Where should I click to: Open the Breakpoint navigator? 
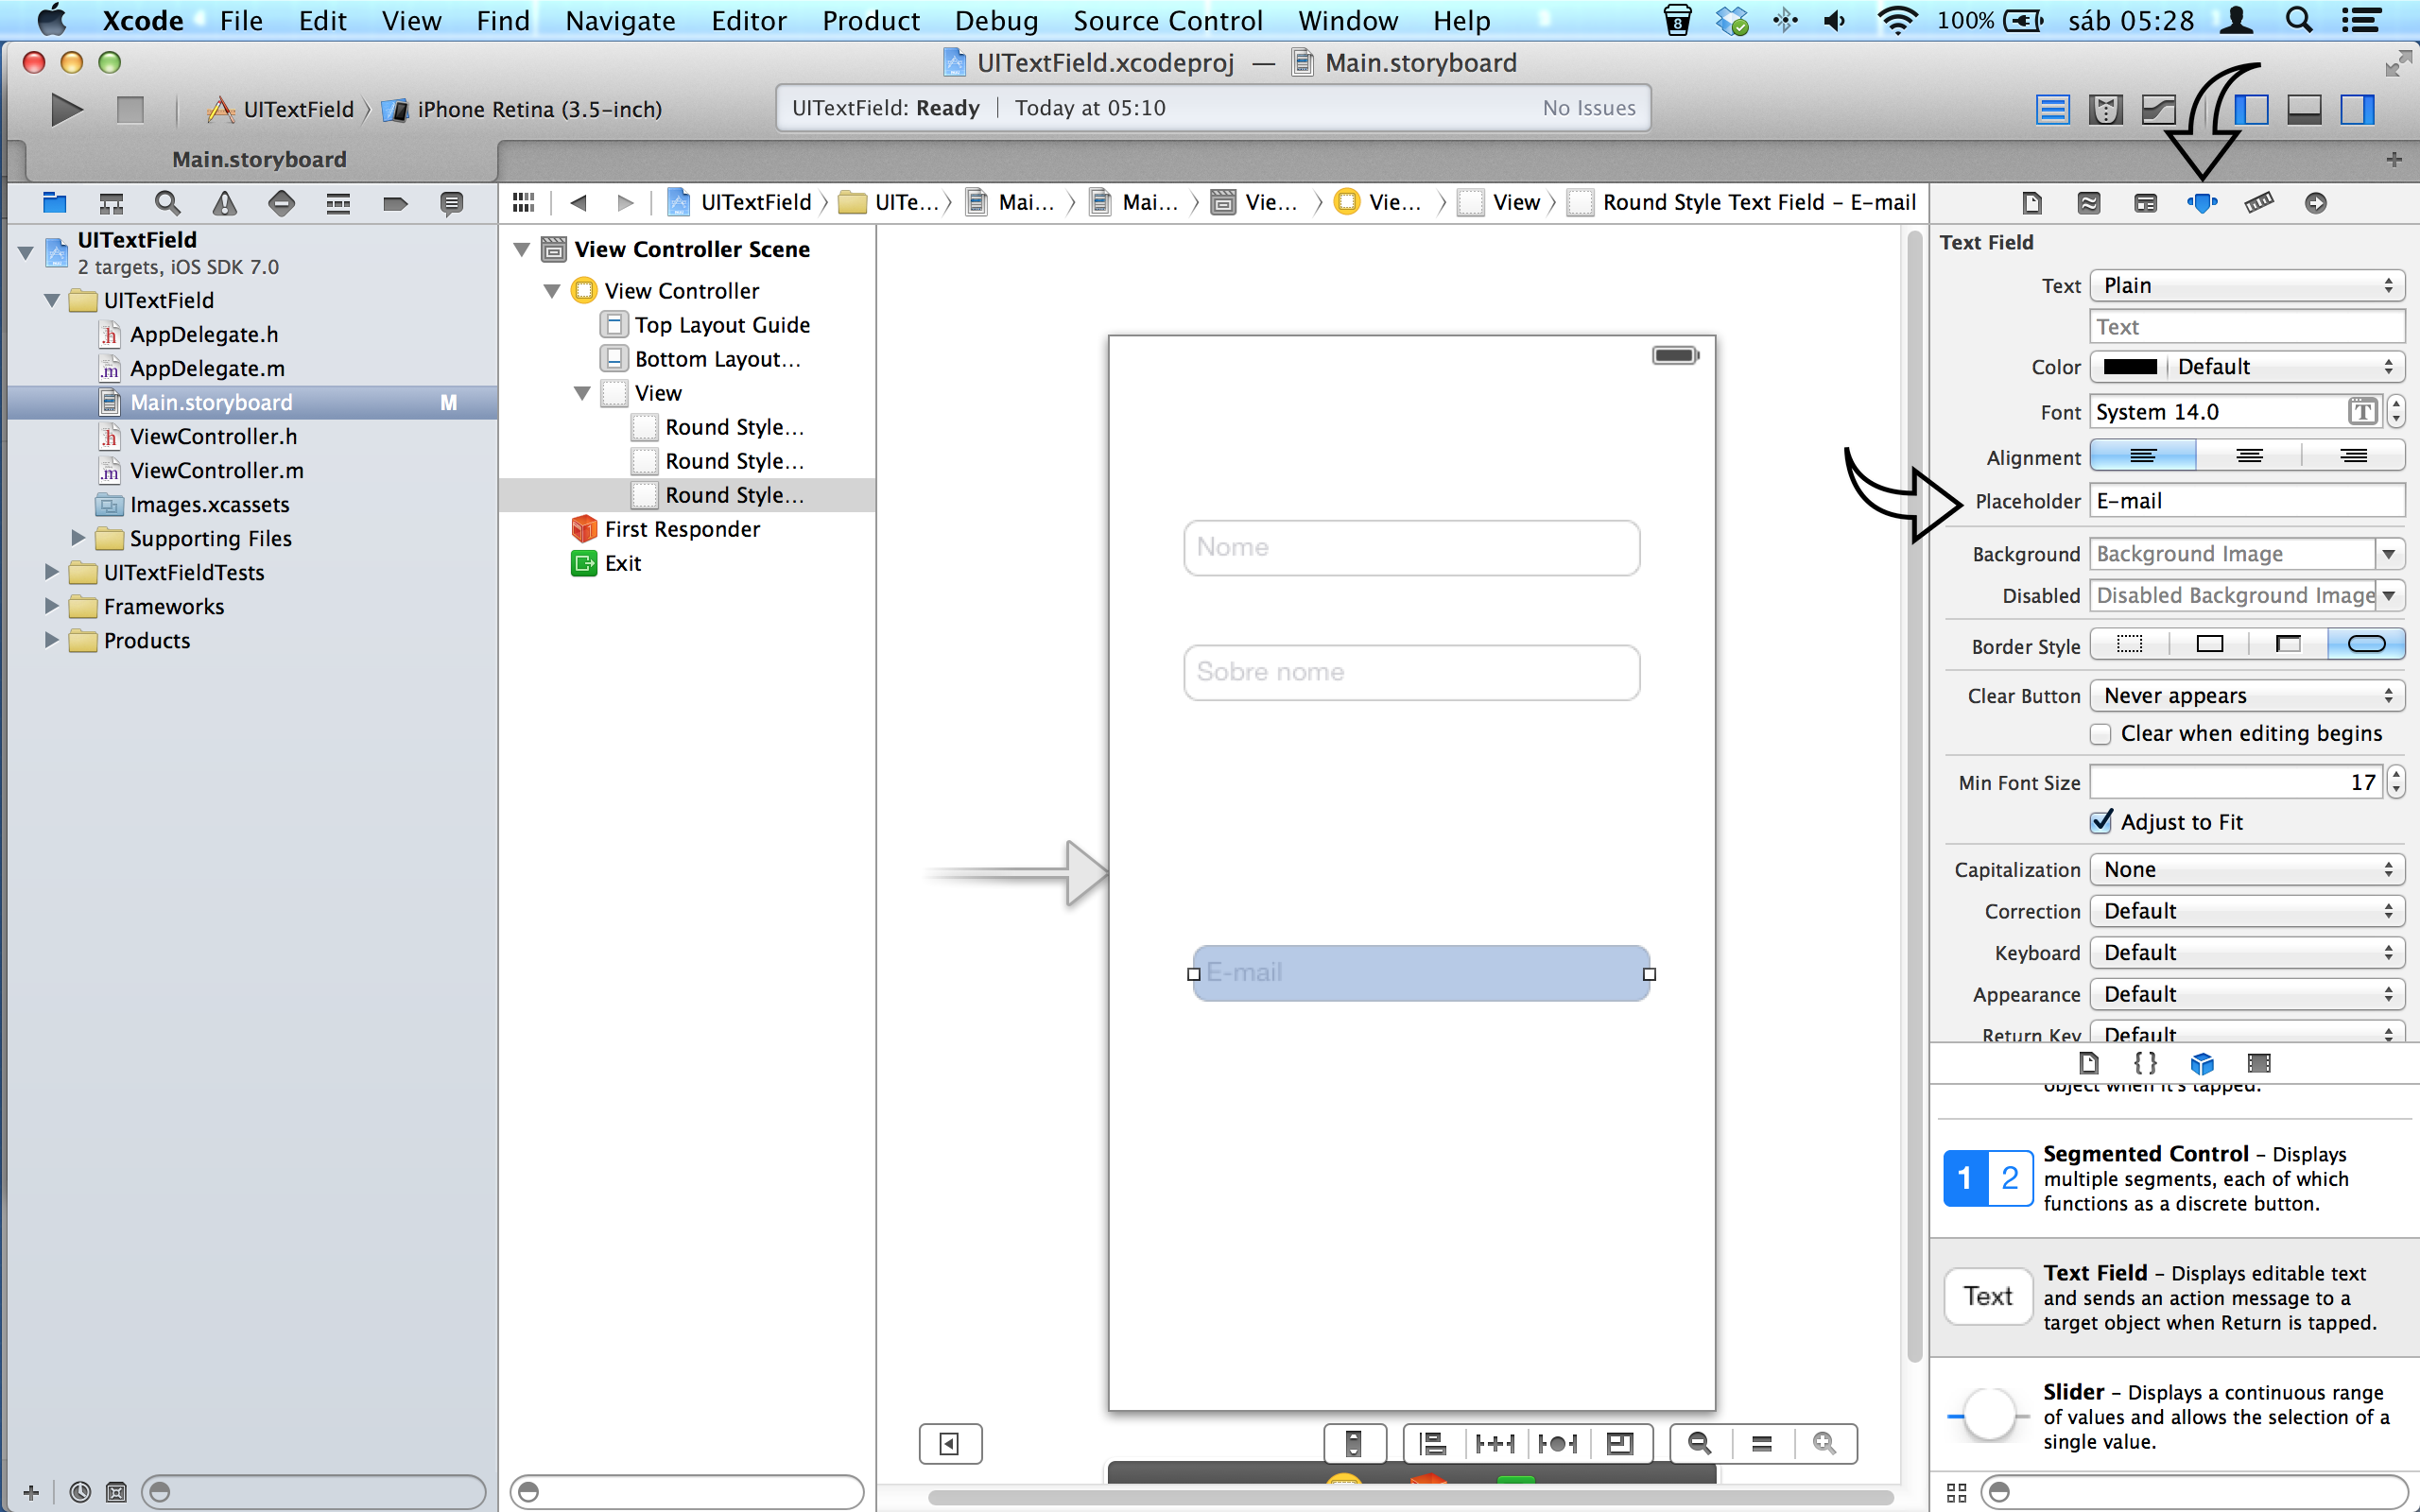coord(395,203)
